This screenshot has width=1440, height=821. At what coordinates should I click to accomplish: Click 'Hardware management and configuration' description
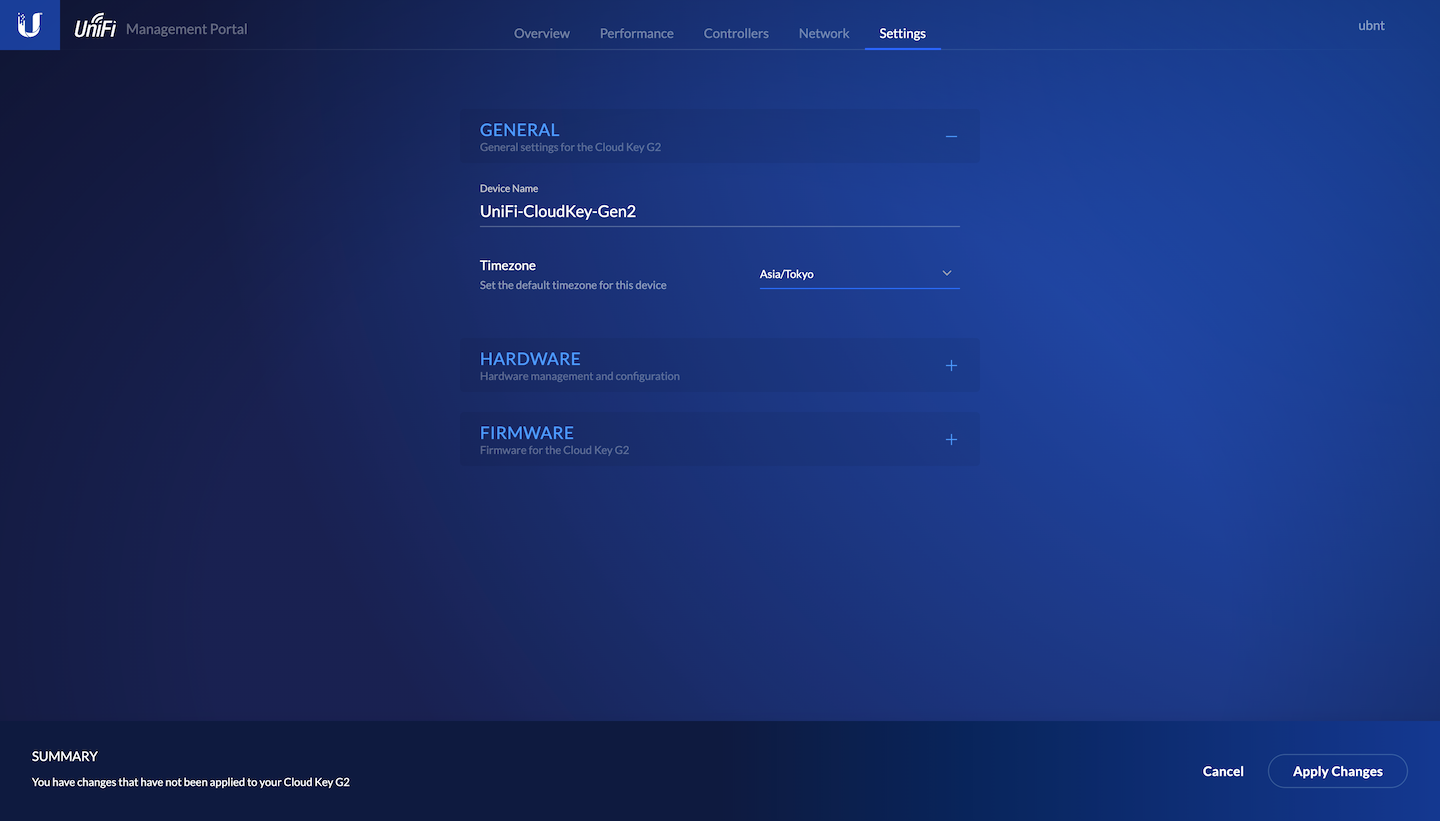[x=580, y=376]
